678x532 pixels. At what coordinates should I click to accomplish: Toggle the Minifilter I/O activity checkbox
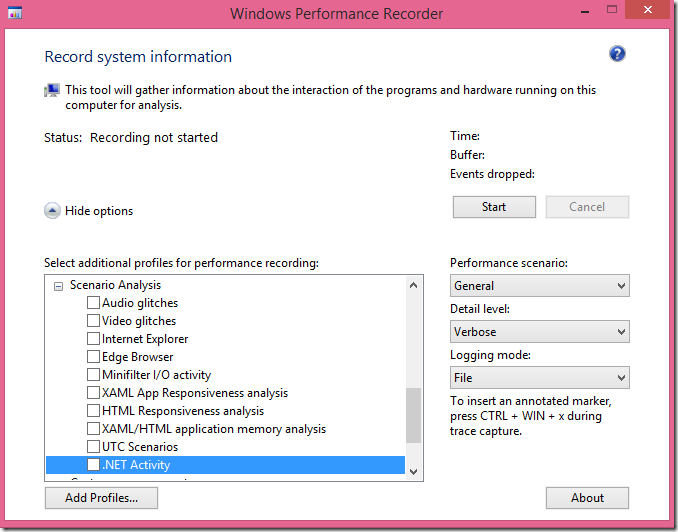(x=93, y=374)
